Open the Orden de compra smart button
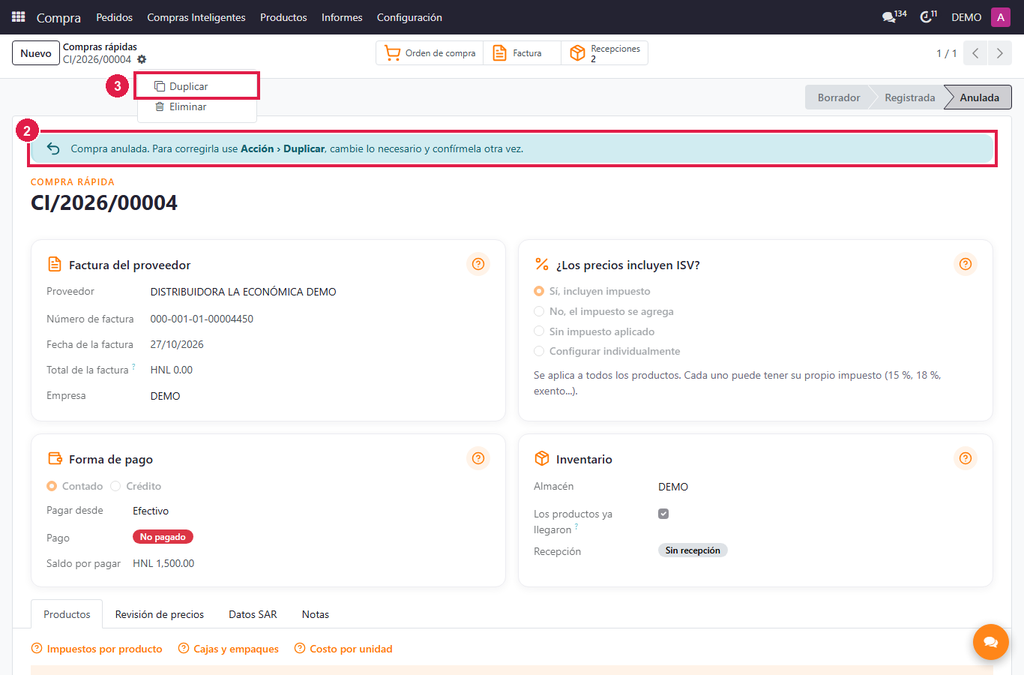This screenshot has width=1024, height=675. click(430, 54)
